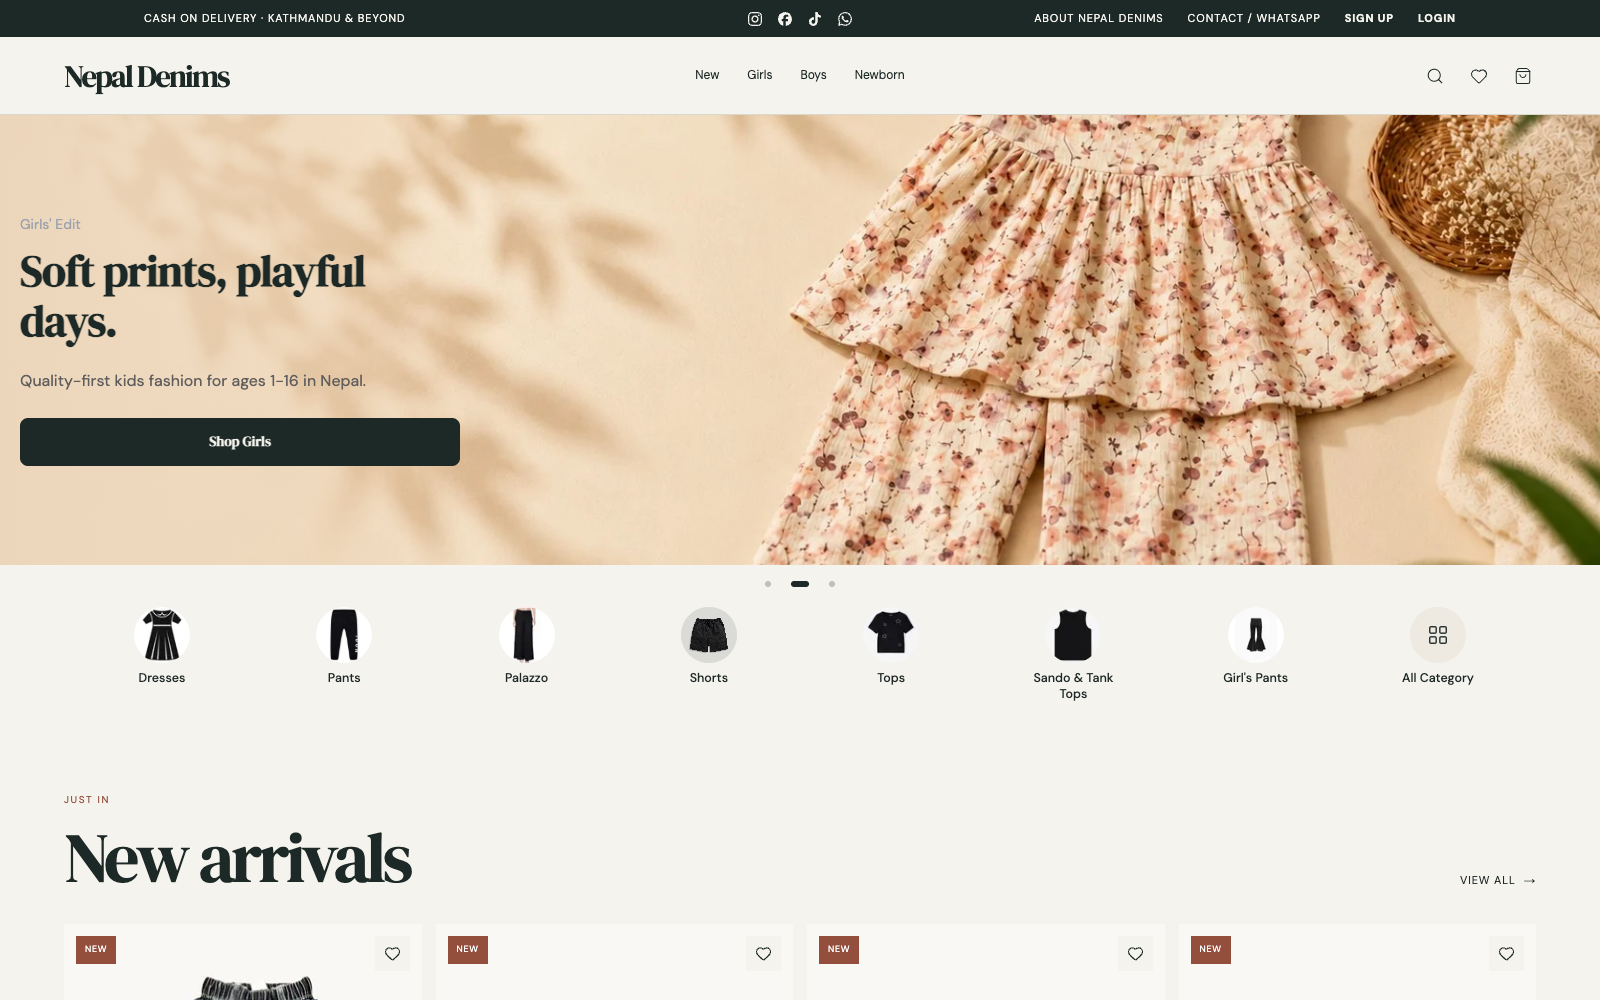
Task: Open the Facebook social link
Action: [785, 19]
